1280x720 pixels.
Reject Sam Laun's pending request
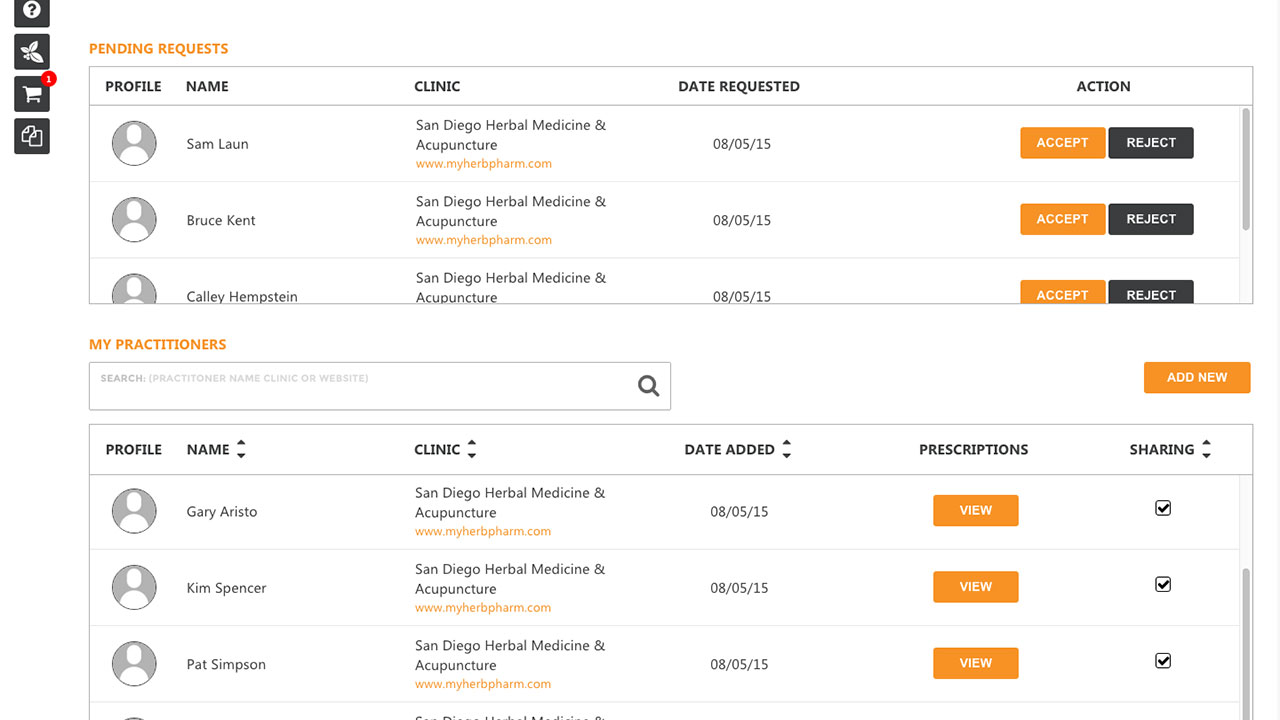coord(1151,143)
